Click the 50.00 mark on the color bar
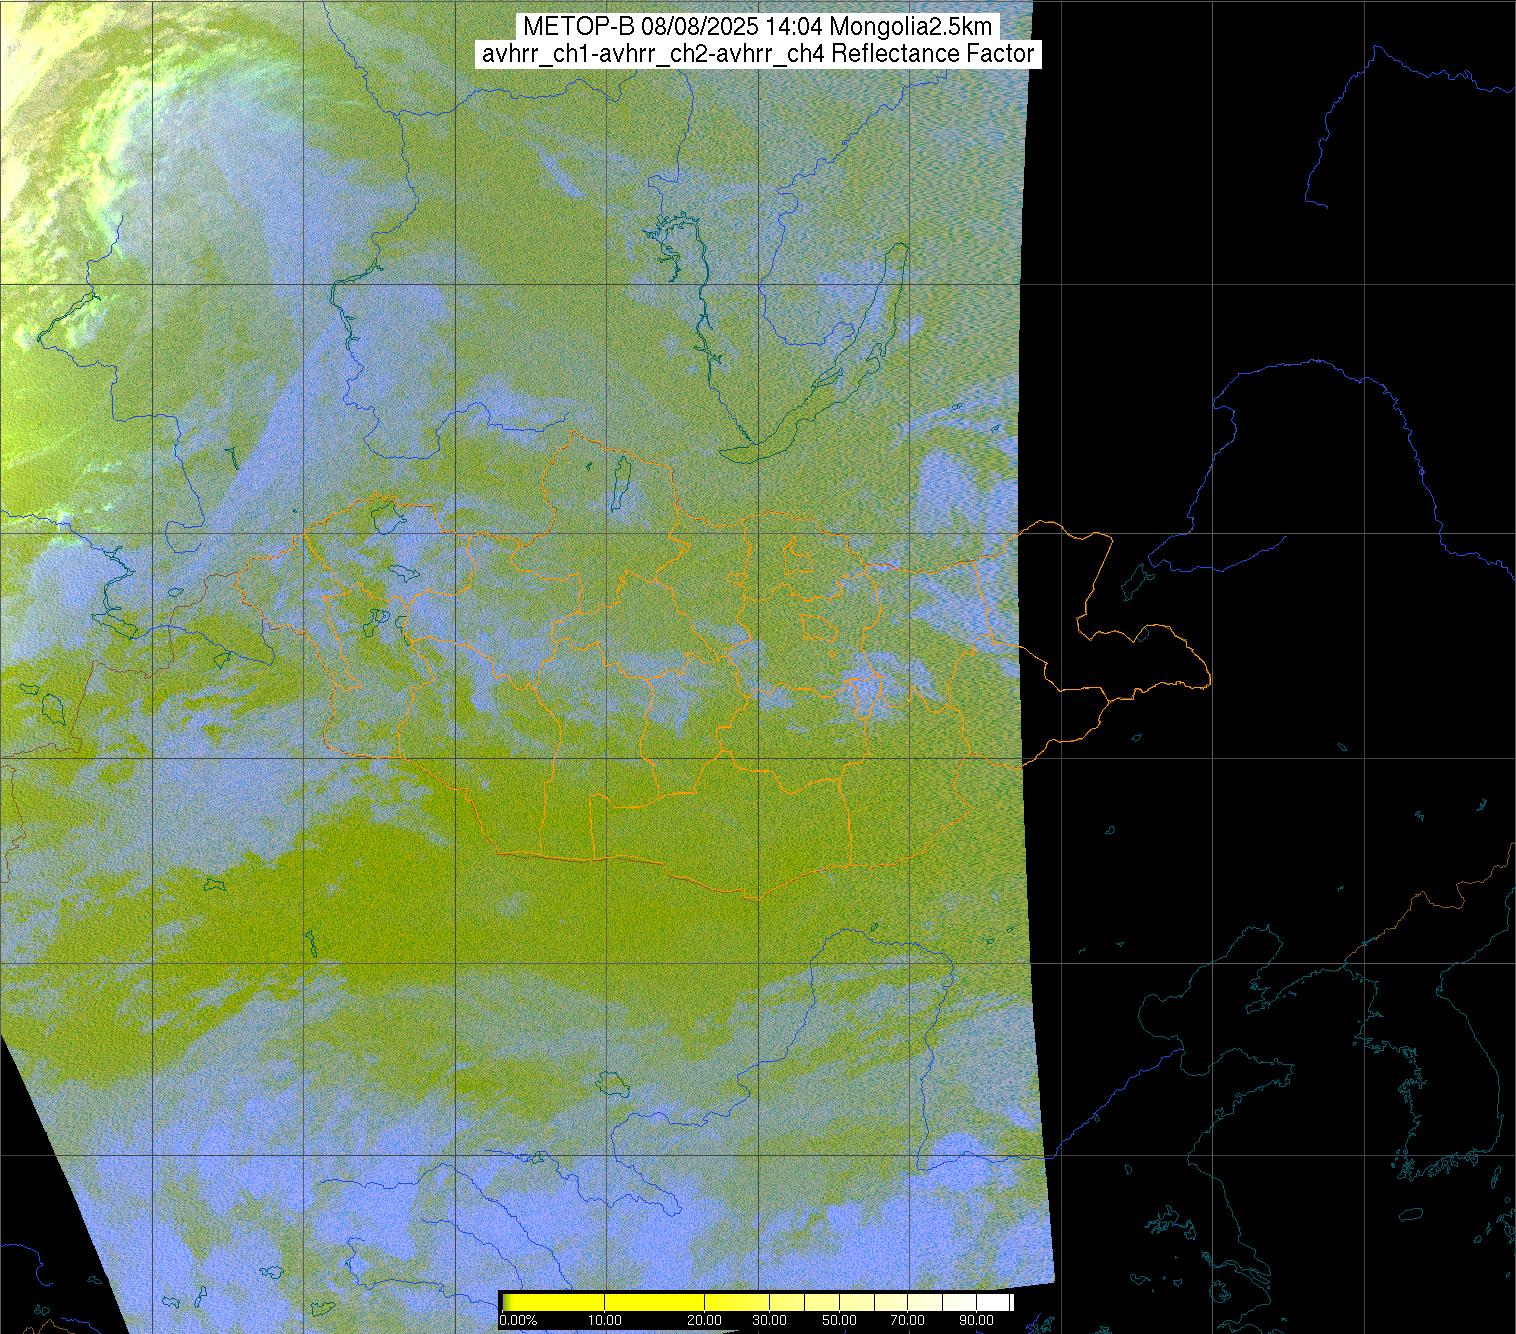The width and height of the screenshot is (1516, 1334). [840, 1321]
